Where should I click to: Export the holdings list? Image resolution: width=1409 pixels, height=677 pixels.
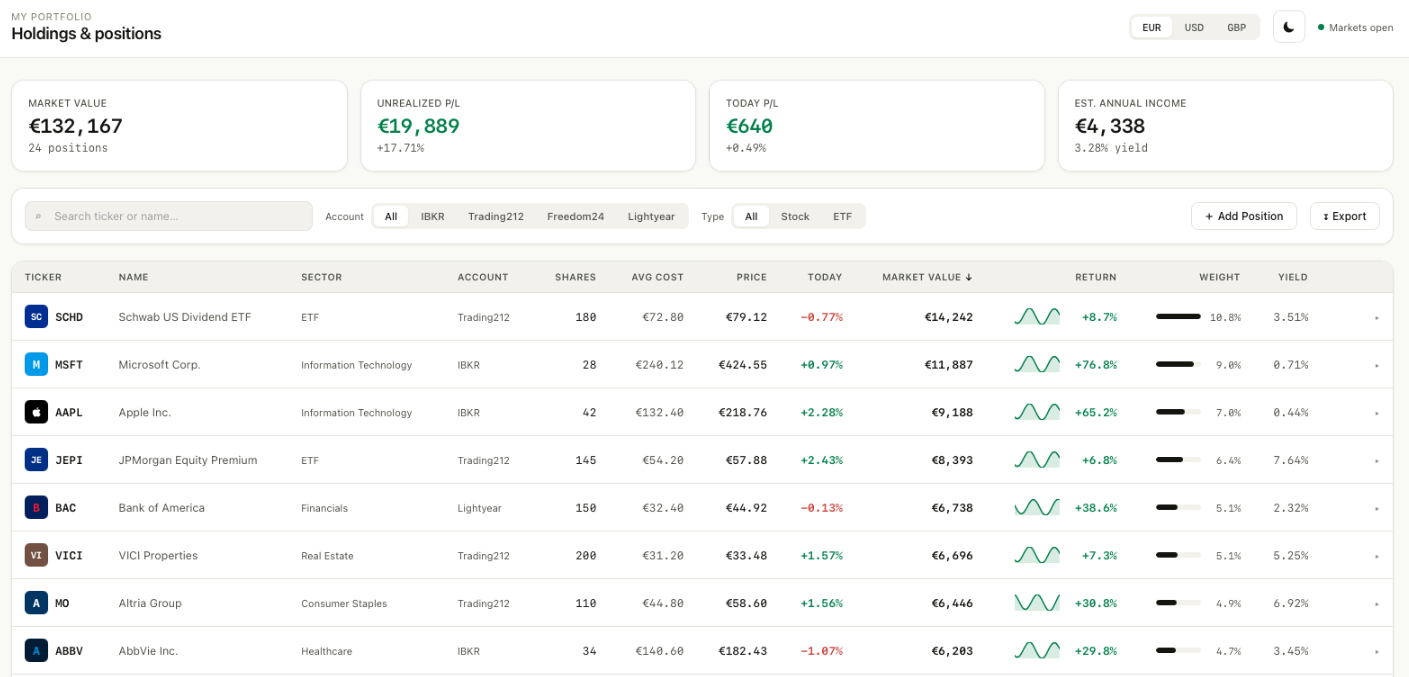1344,216
